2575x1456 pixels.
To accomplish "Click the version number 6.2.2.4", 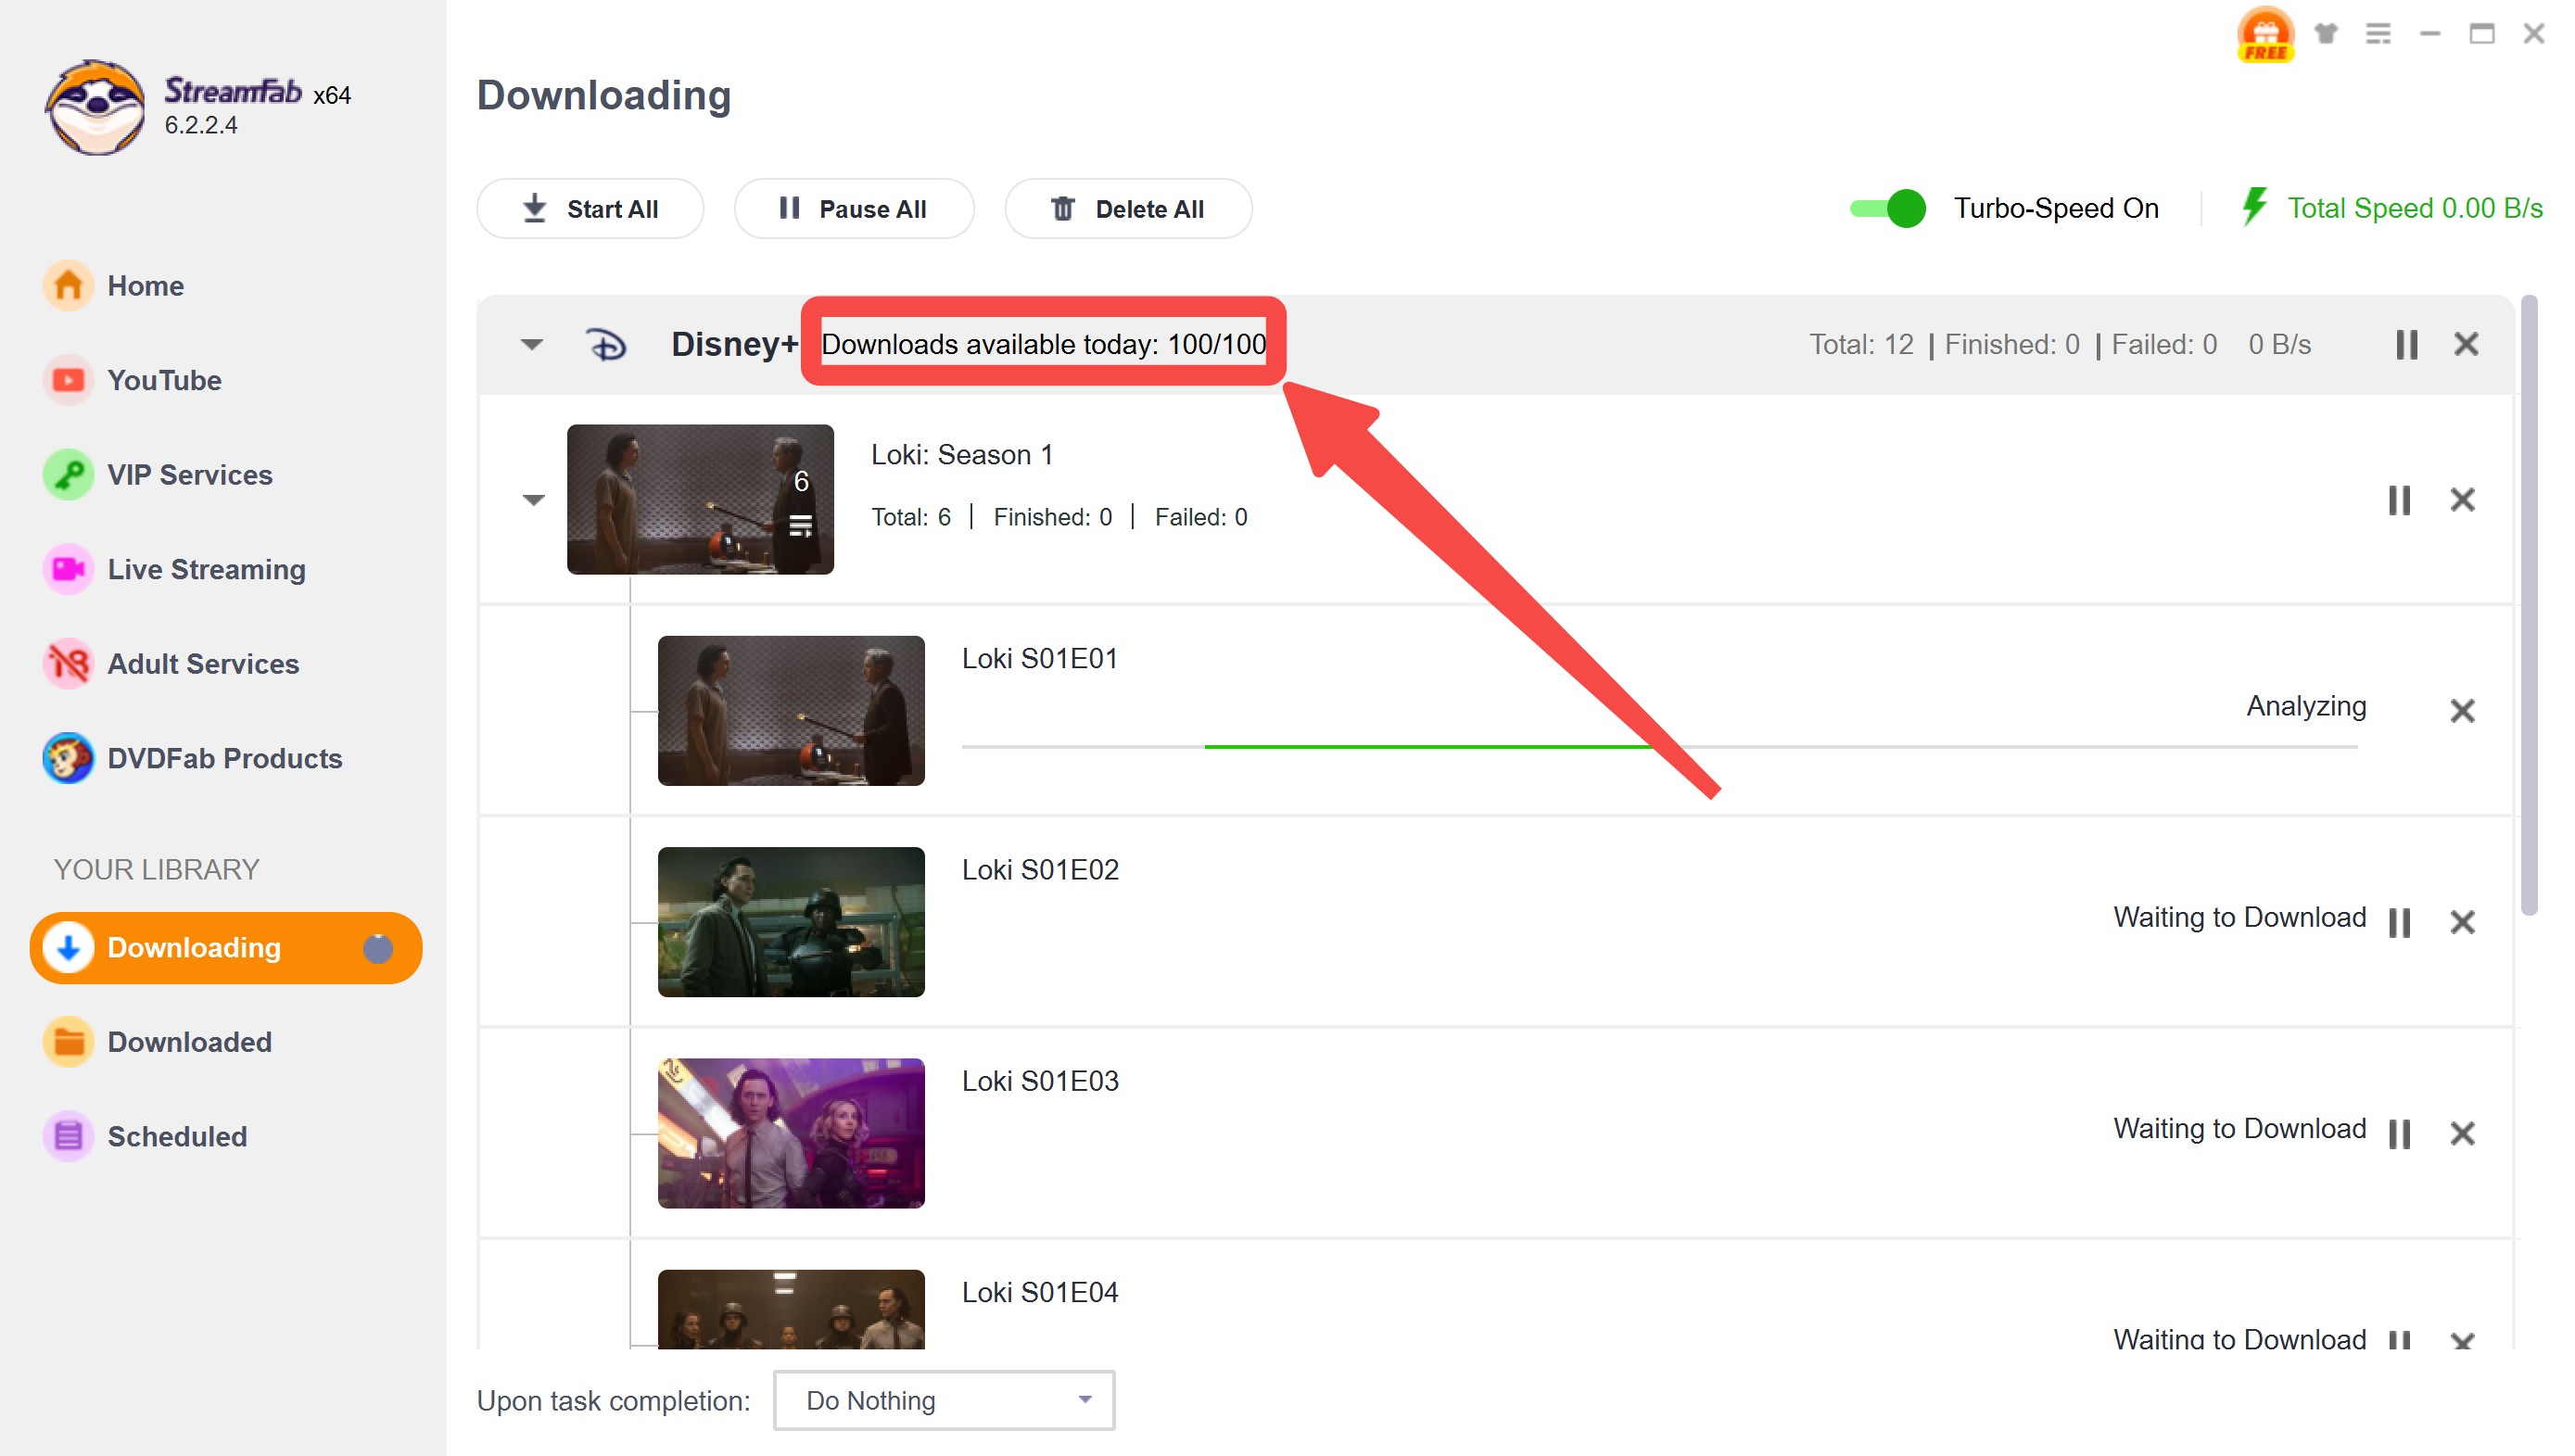I will pyautogui.click(x=201, y=125).
